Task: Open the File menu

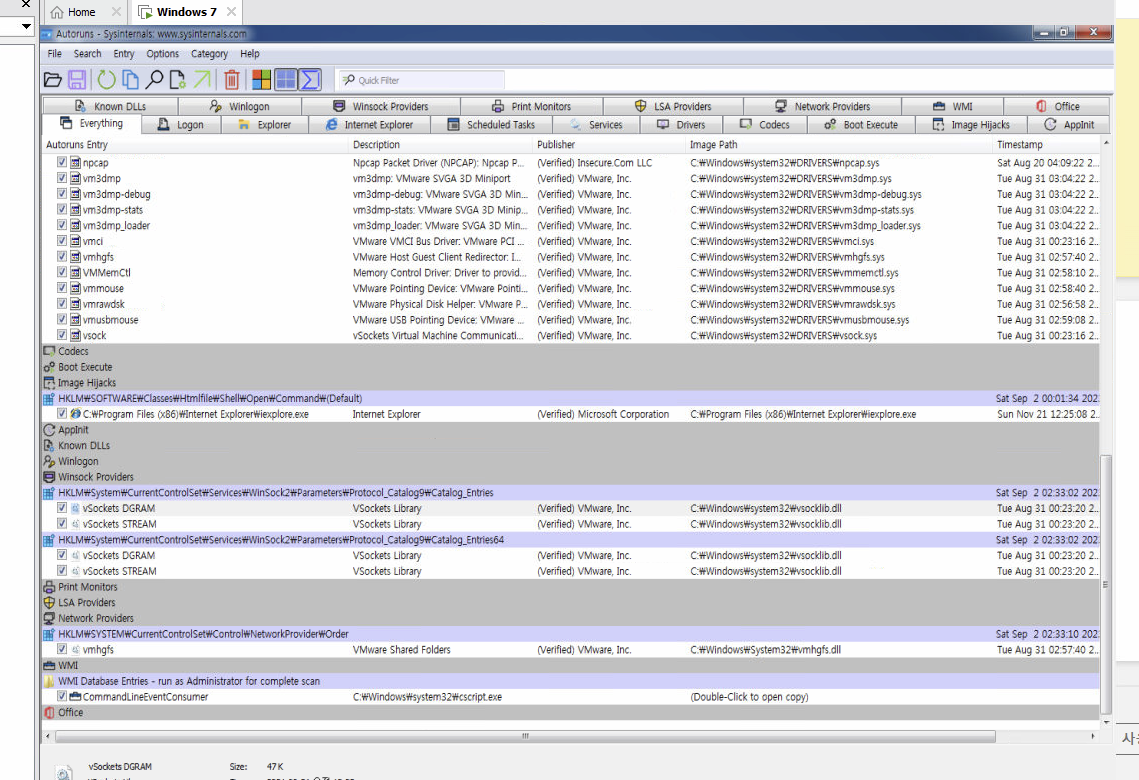Action: pos(54,54)
